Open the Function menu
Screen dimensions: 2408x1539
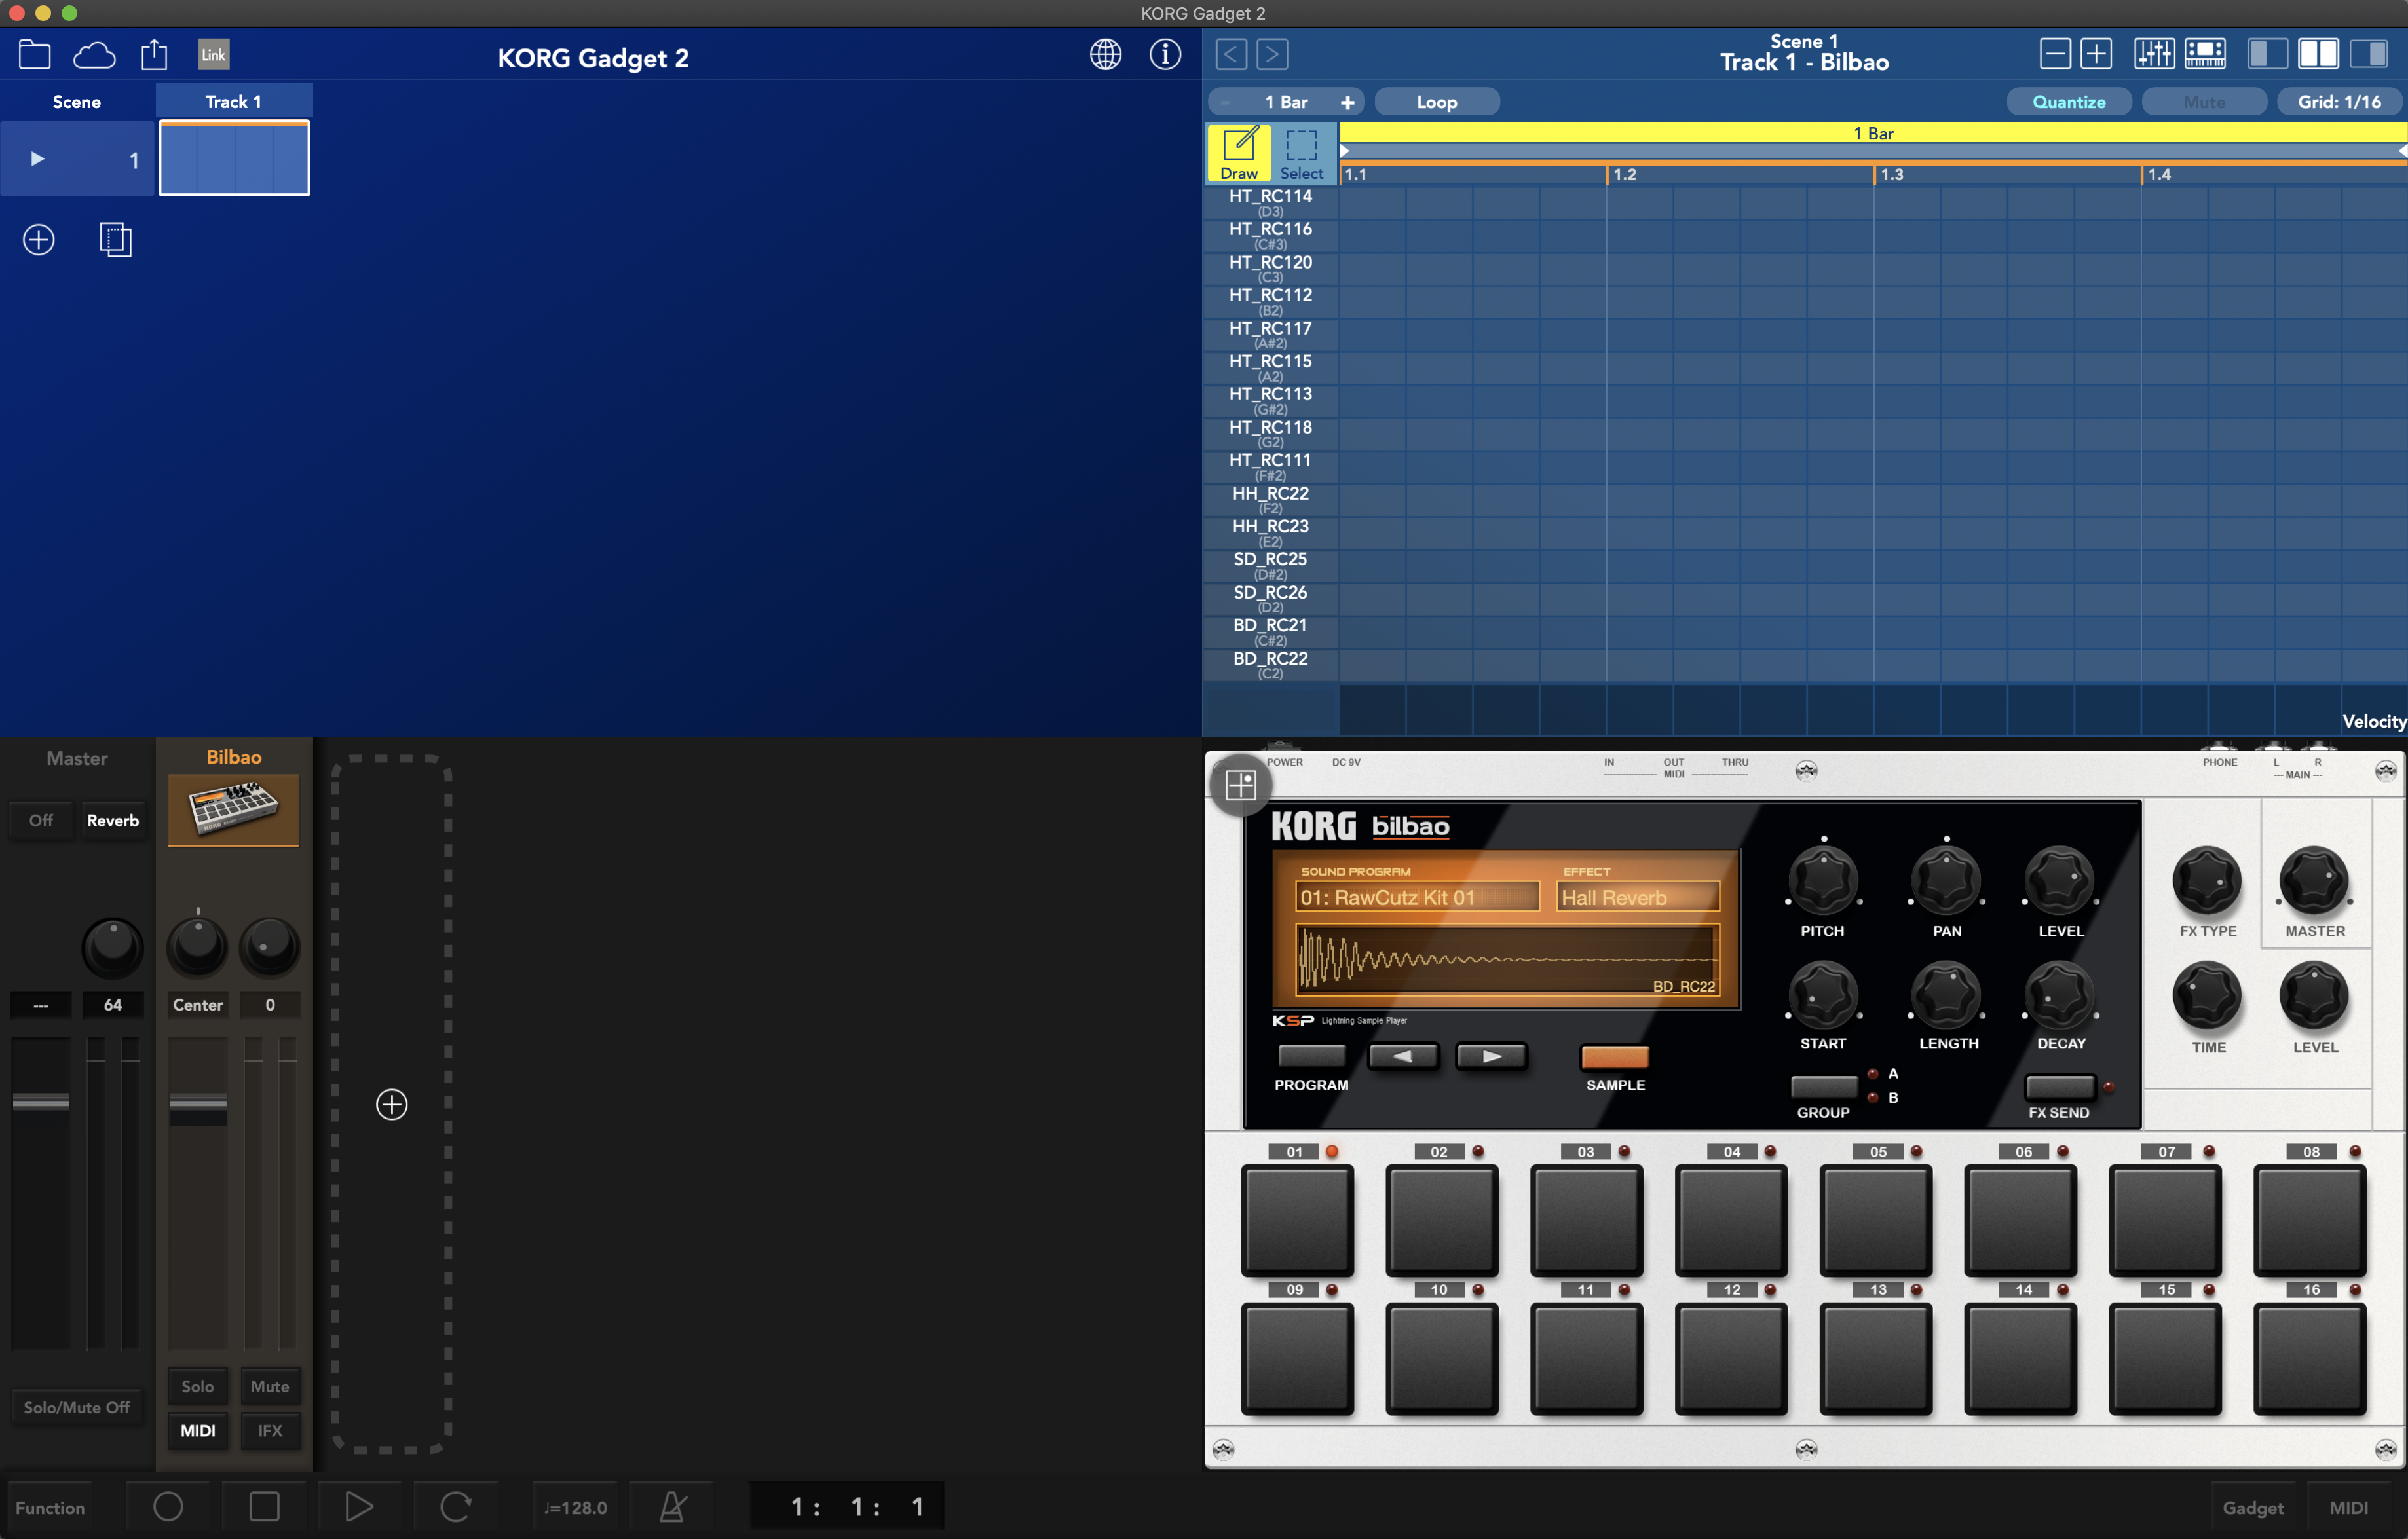pos(50,1507)
